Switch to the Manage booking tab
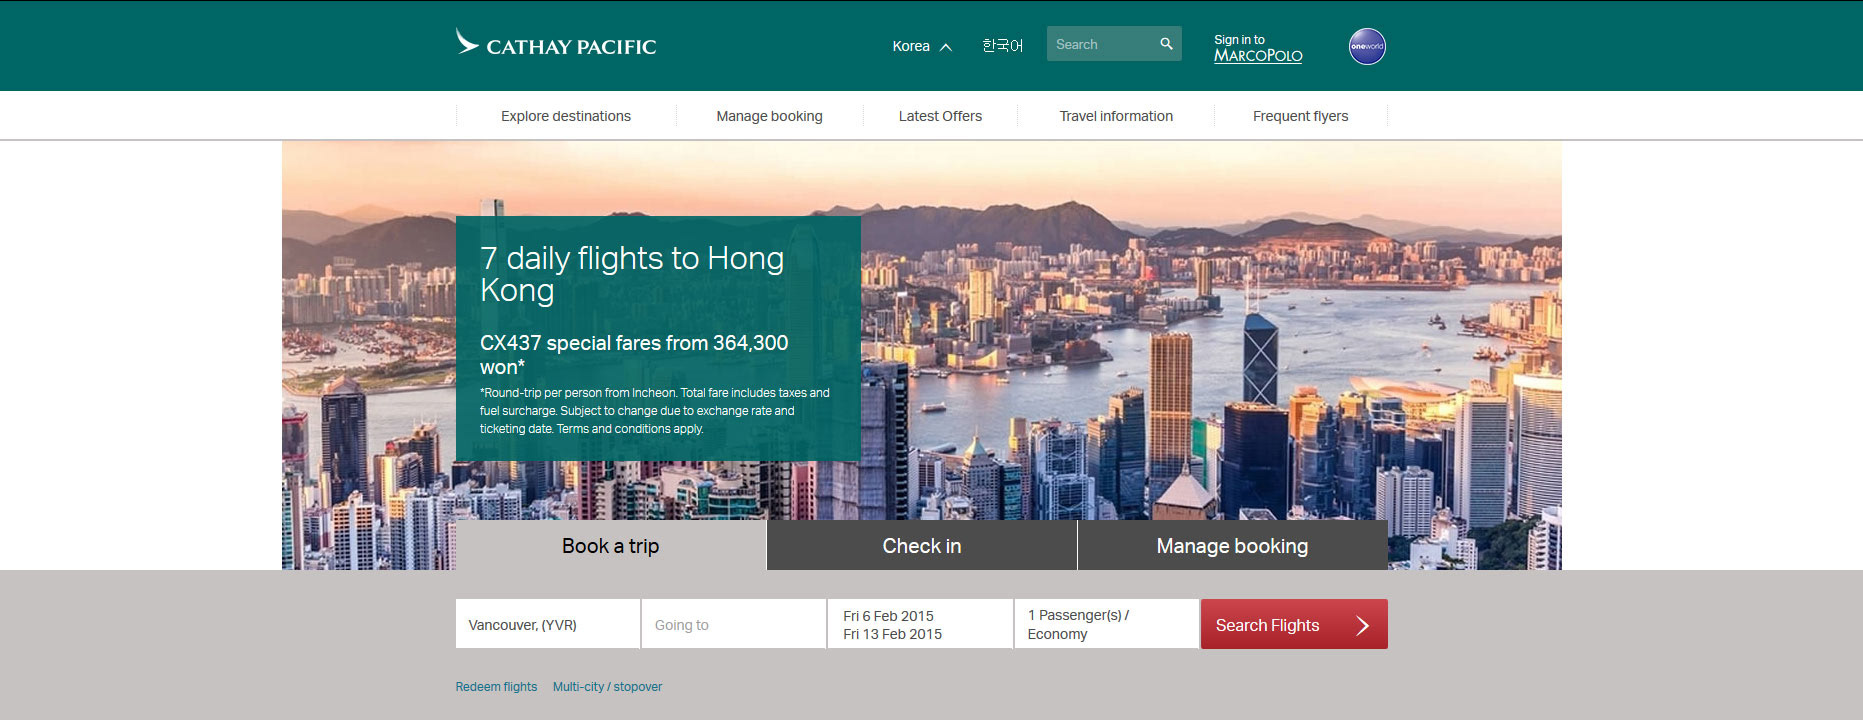 (1232, 545)
